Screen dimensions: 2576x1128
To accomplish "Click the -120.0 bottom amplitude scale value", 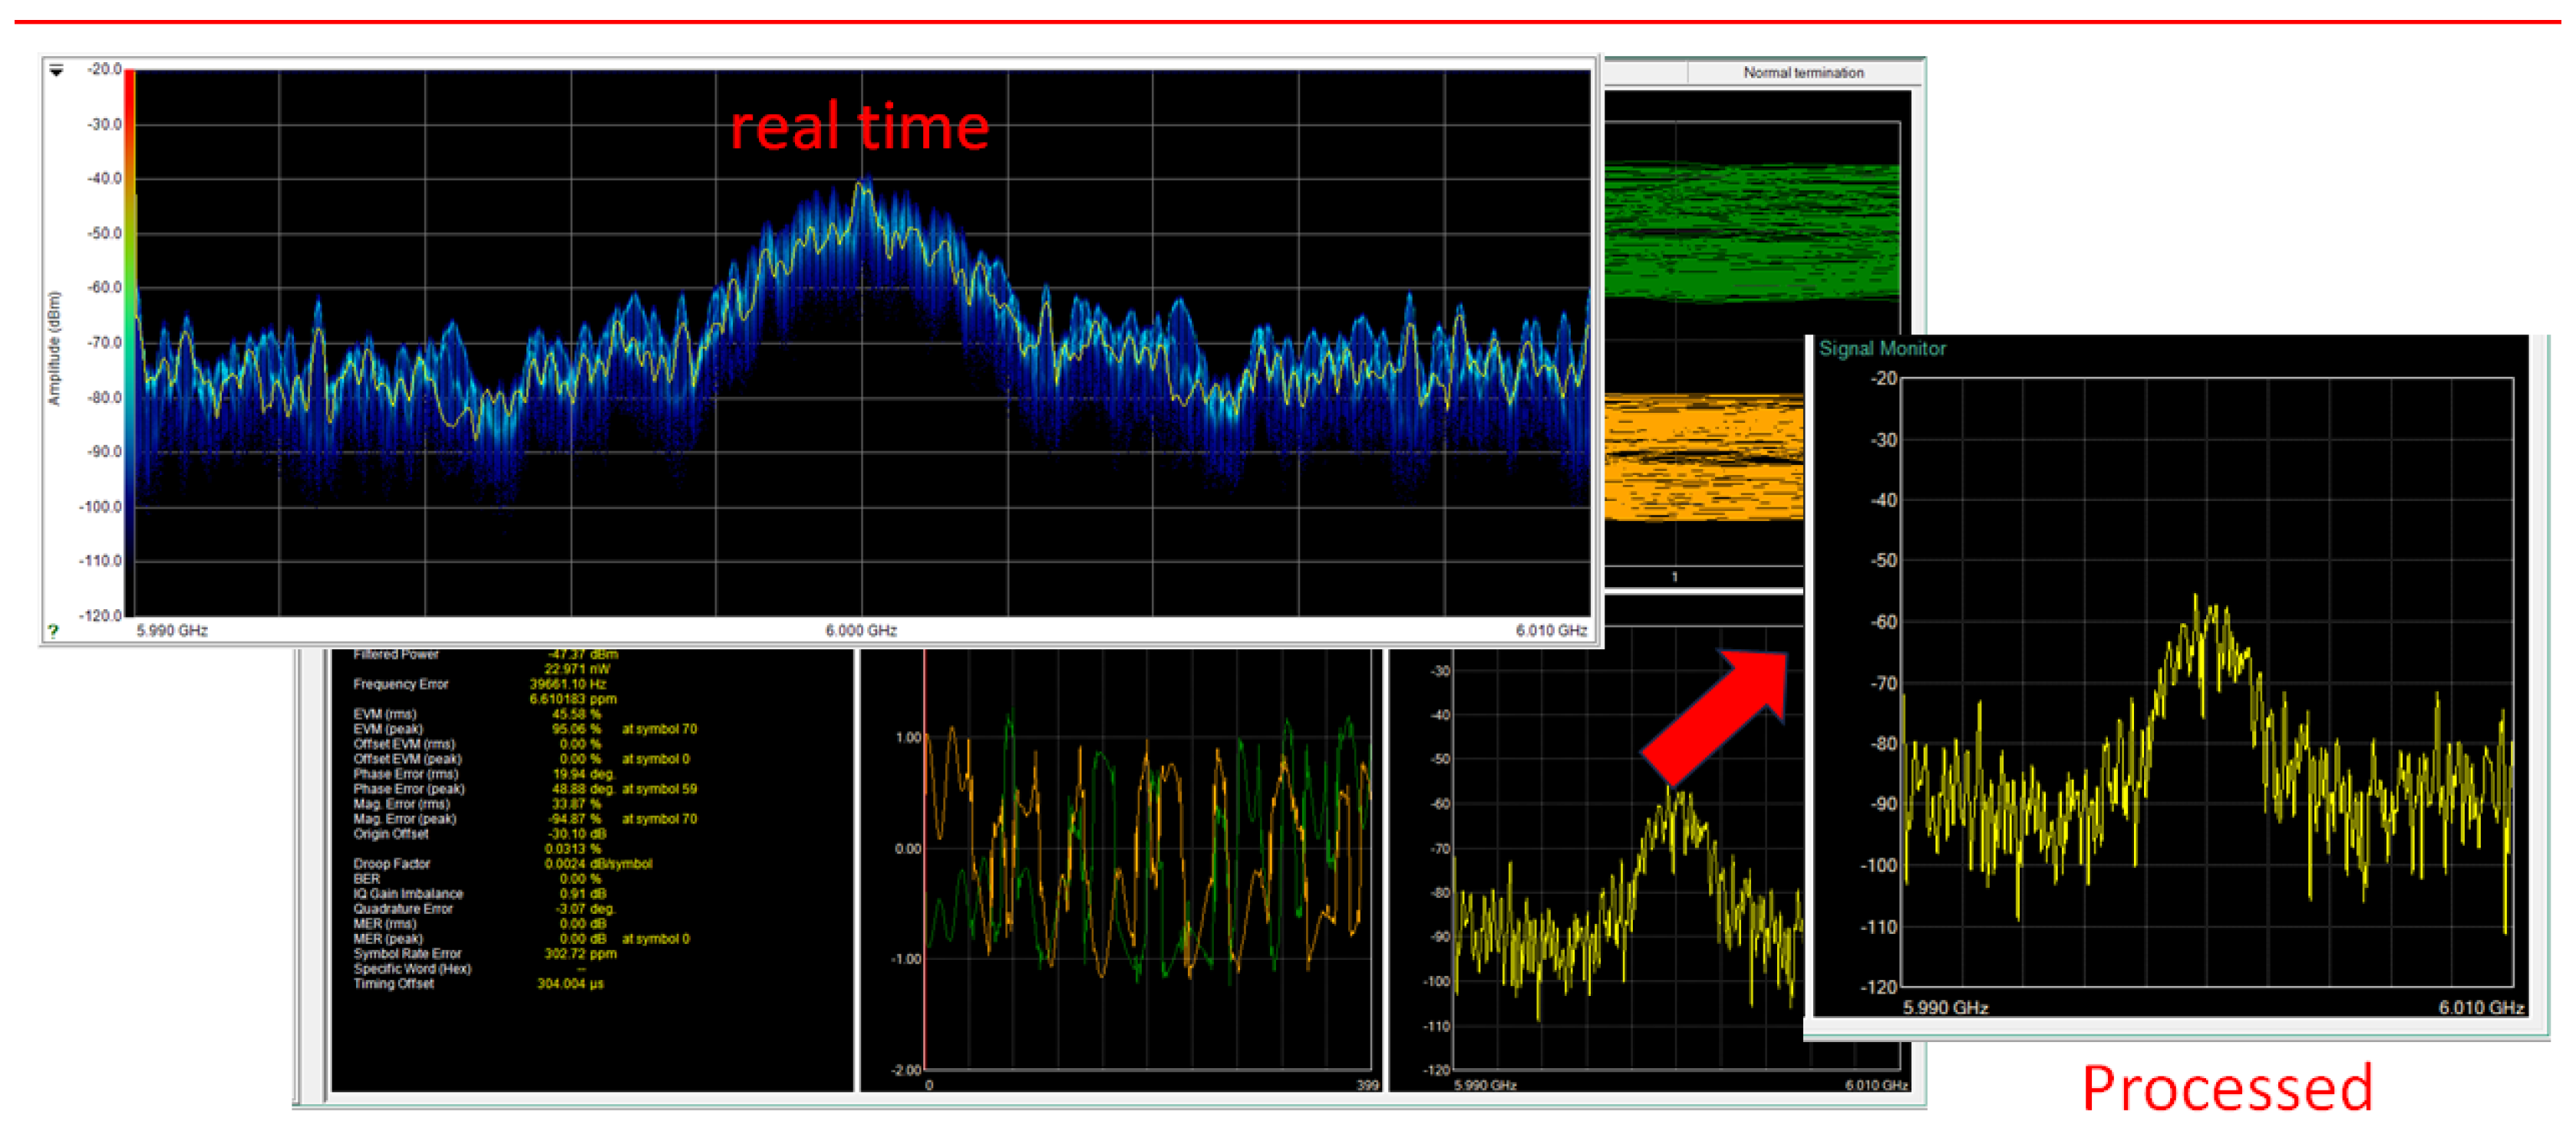I will [101, 615].
